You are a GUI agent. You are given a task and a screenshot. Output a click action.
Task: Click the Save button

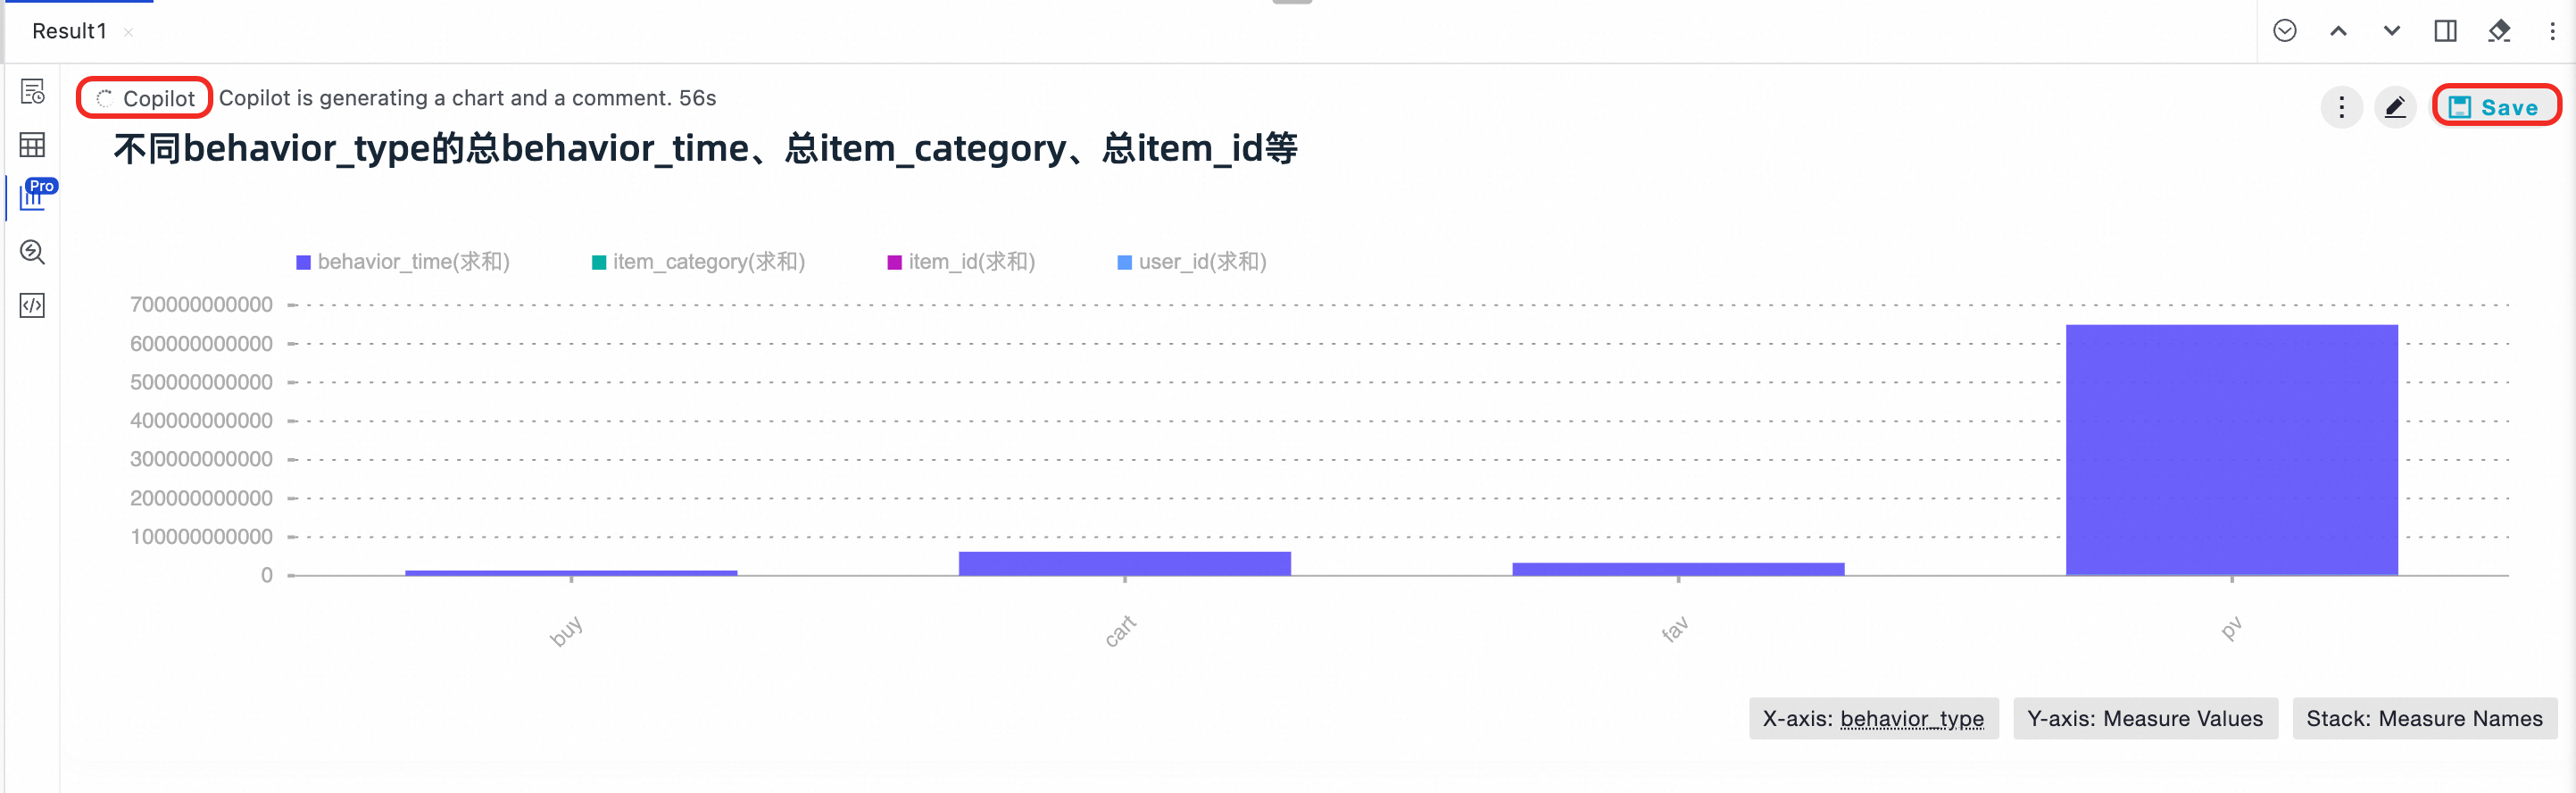tap(2494, 106)
